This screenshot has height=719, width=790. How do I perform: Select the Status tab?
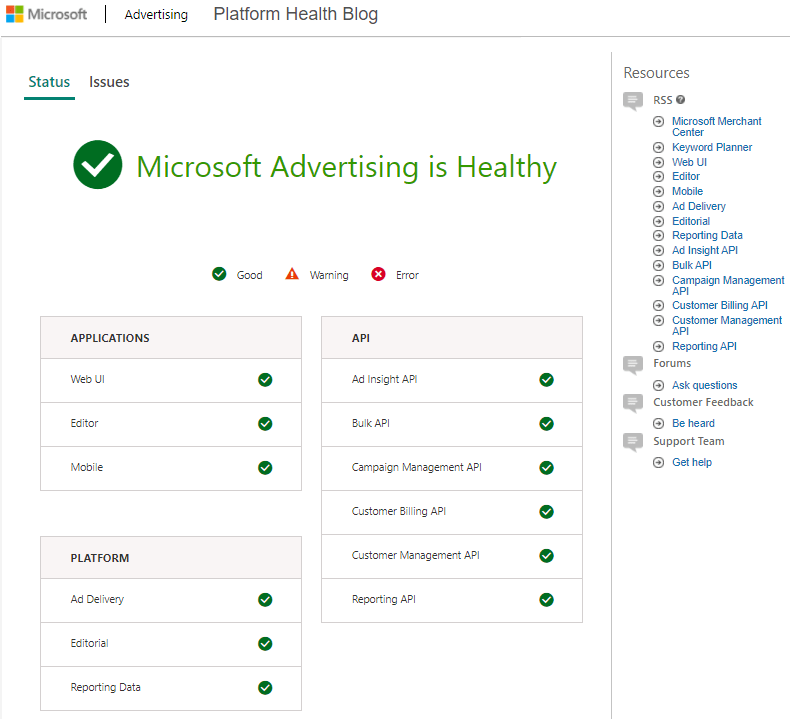click(x=49, y=82)
